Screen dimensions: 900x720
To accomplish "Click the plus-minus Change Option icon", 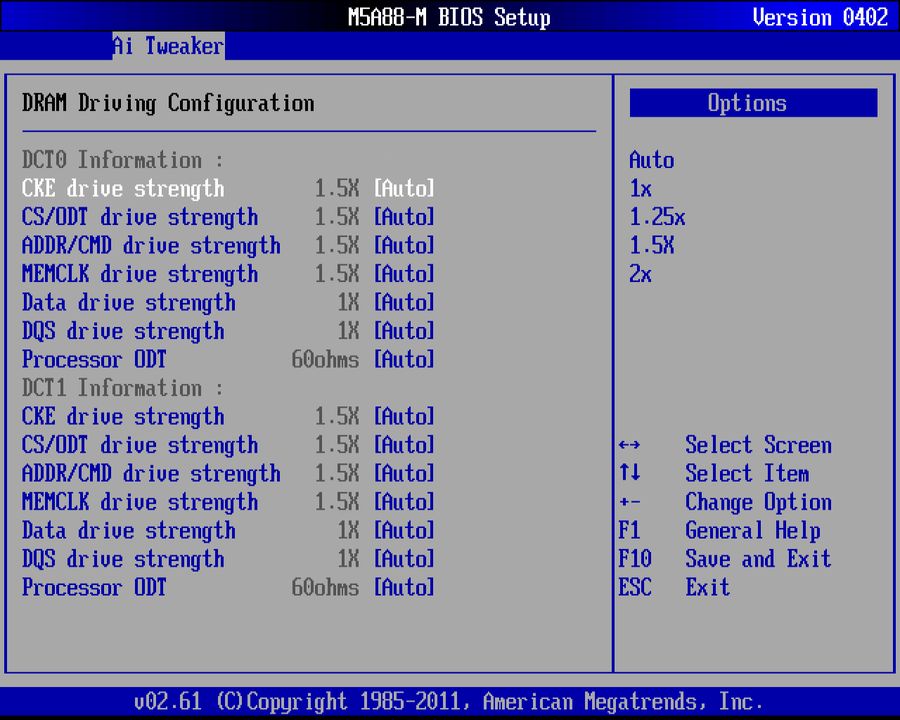I will click(x=630, y=502).
